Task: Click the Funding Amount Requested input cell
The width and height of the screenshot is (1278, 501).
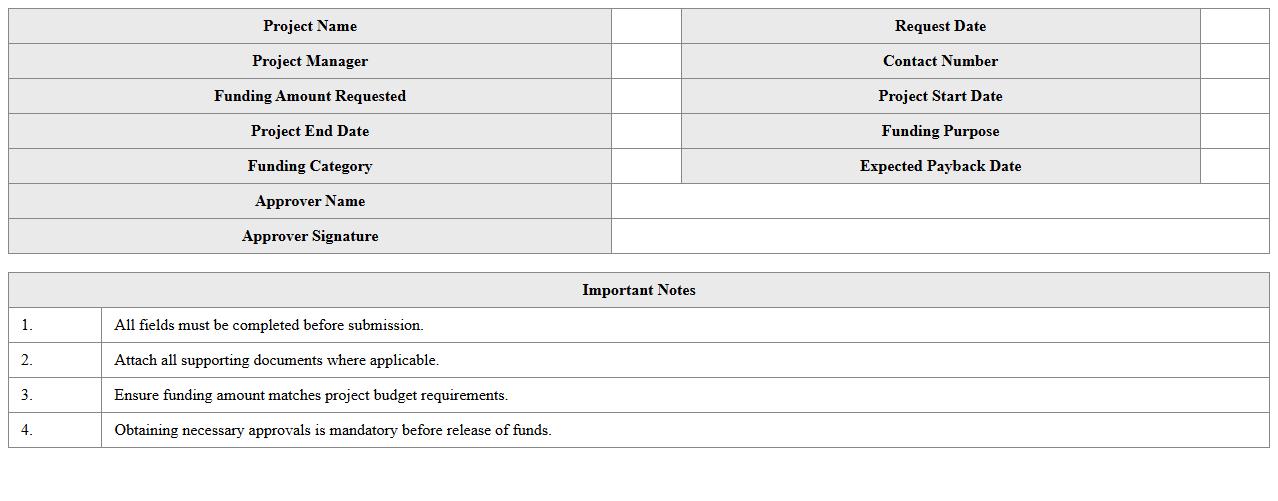Action: pyautogui.click(x=646, y=96)
